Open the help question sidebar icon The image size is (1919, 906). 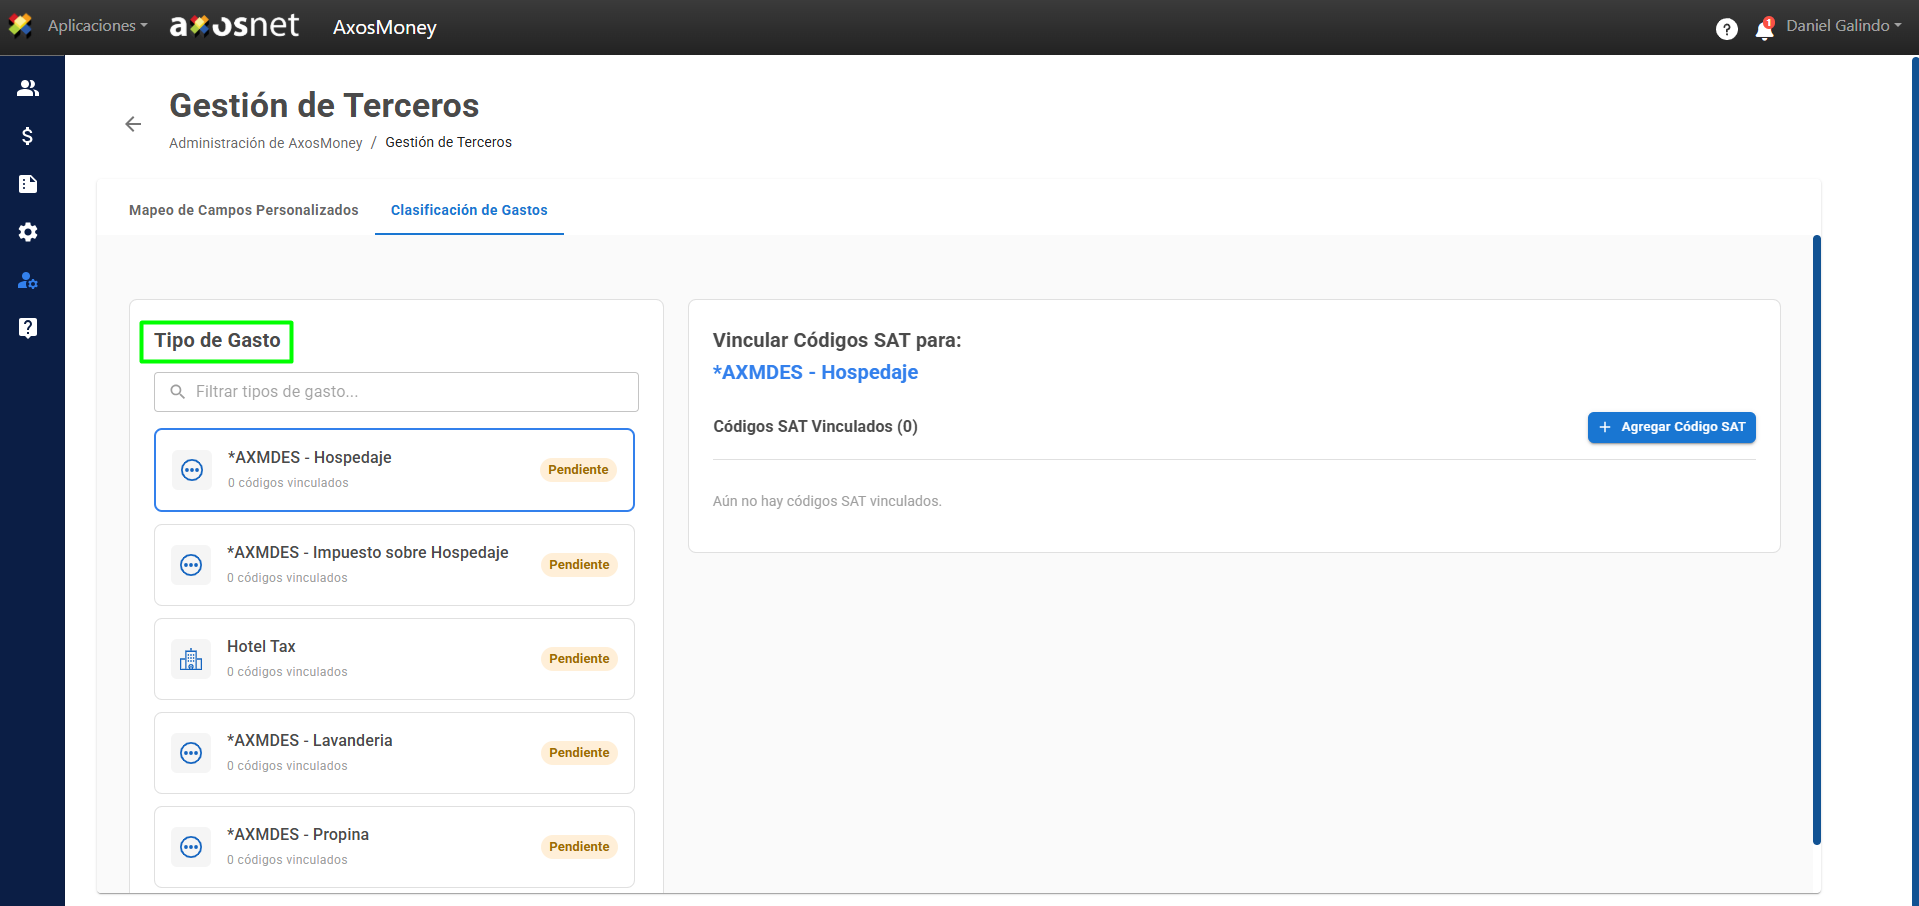point(28,328)
